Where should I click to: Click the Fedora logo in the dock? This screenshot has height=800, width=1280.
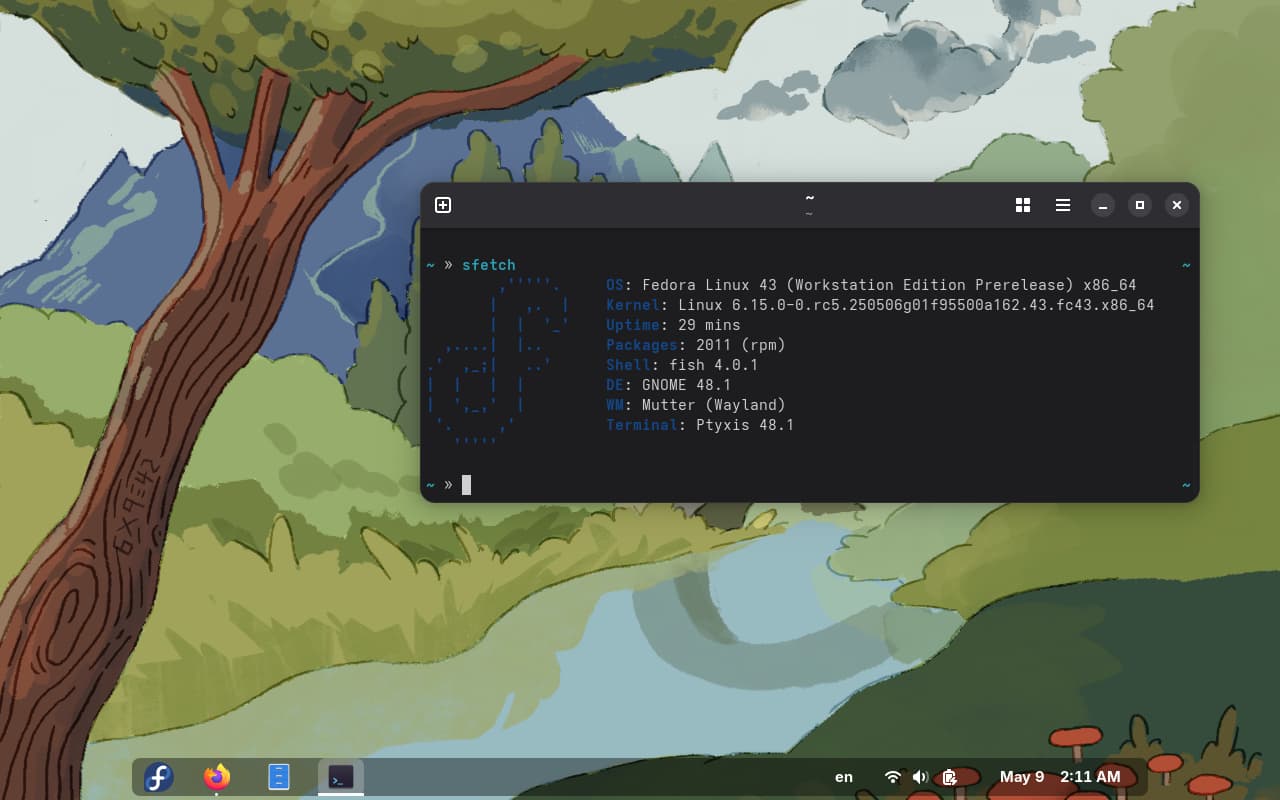point(159,777)
